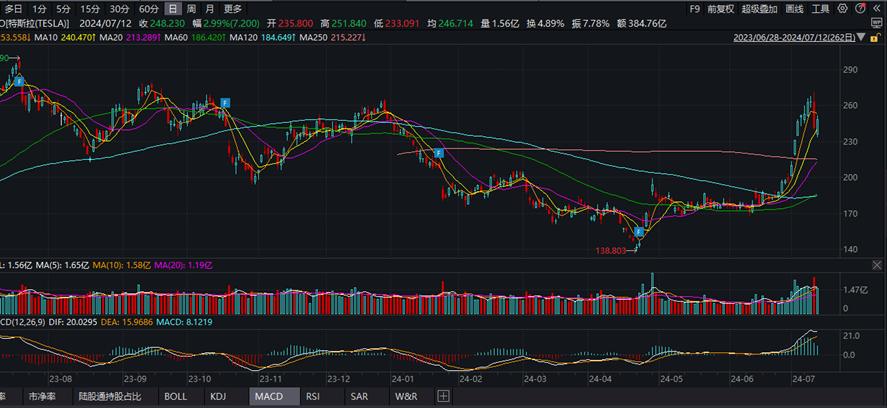This screenshot has width=887, height=408.
Task: Open the 画线 drawing tools
Action: [x=795, y=8]
